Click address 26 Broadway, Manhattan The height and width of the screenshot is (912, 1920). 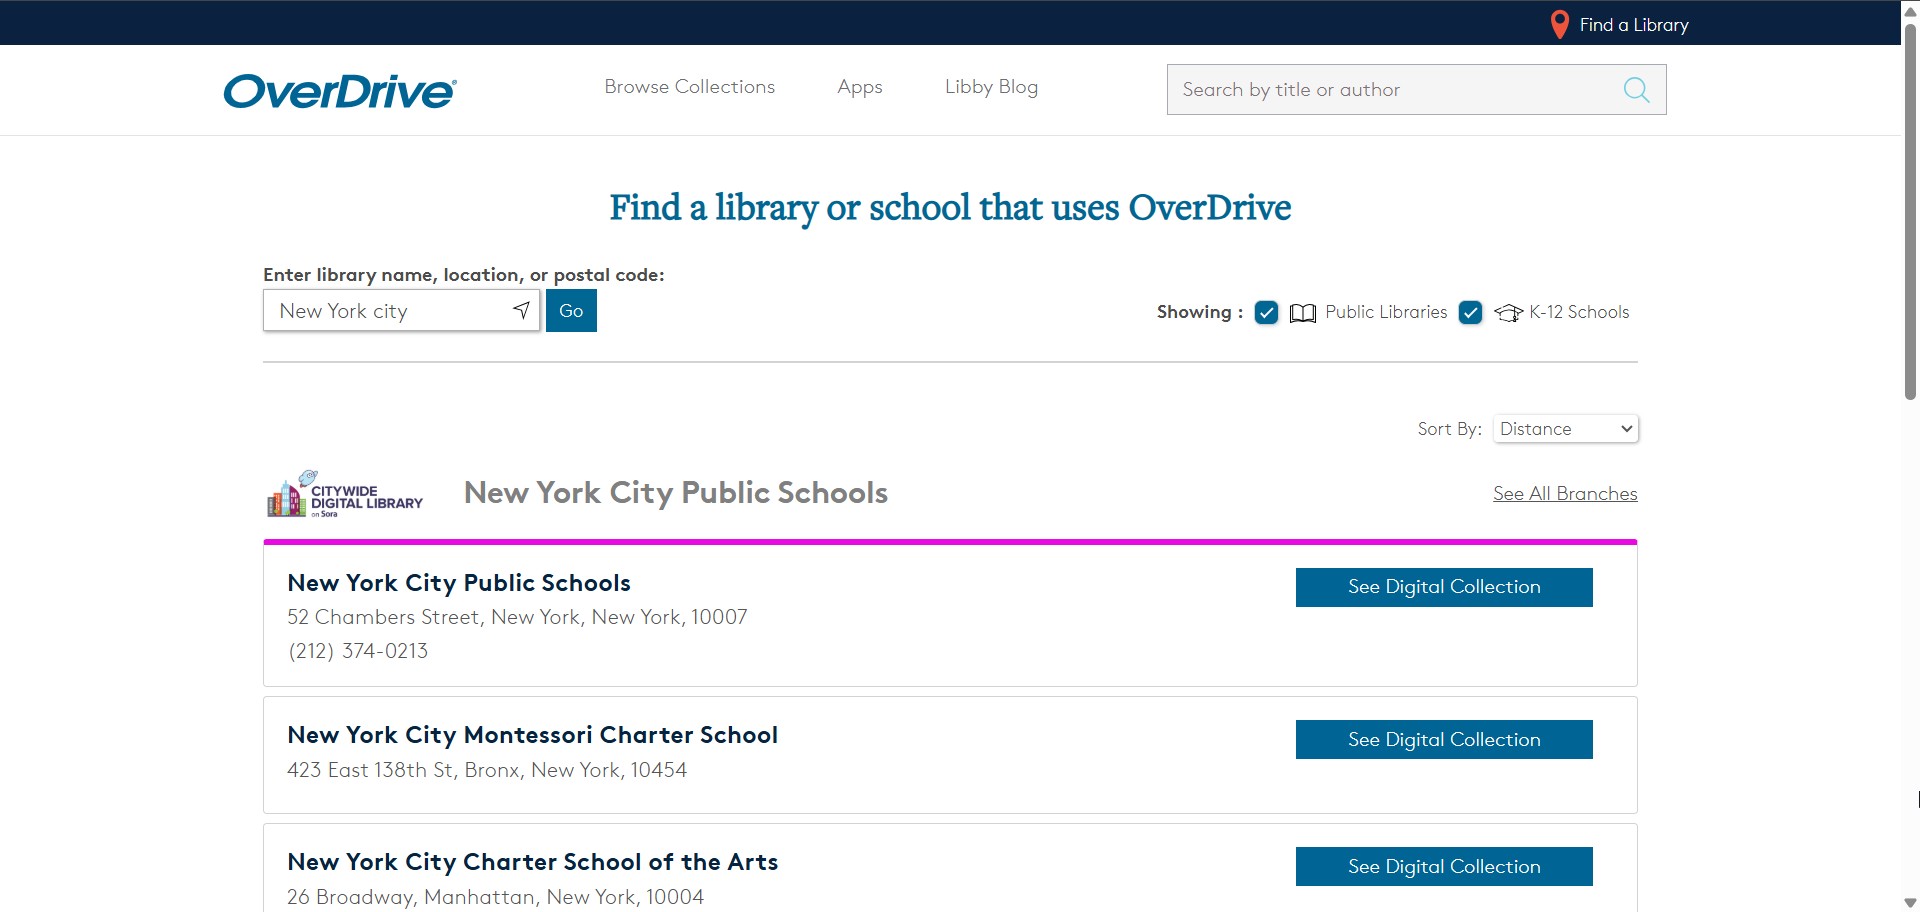[x=495, y=897]
